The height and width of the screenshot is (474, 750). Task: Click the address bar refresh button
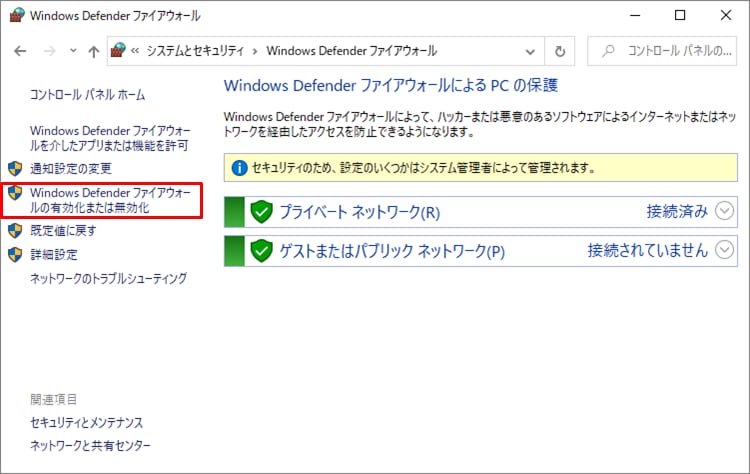click(560, 51)
